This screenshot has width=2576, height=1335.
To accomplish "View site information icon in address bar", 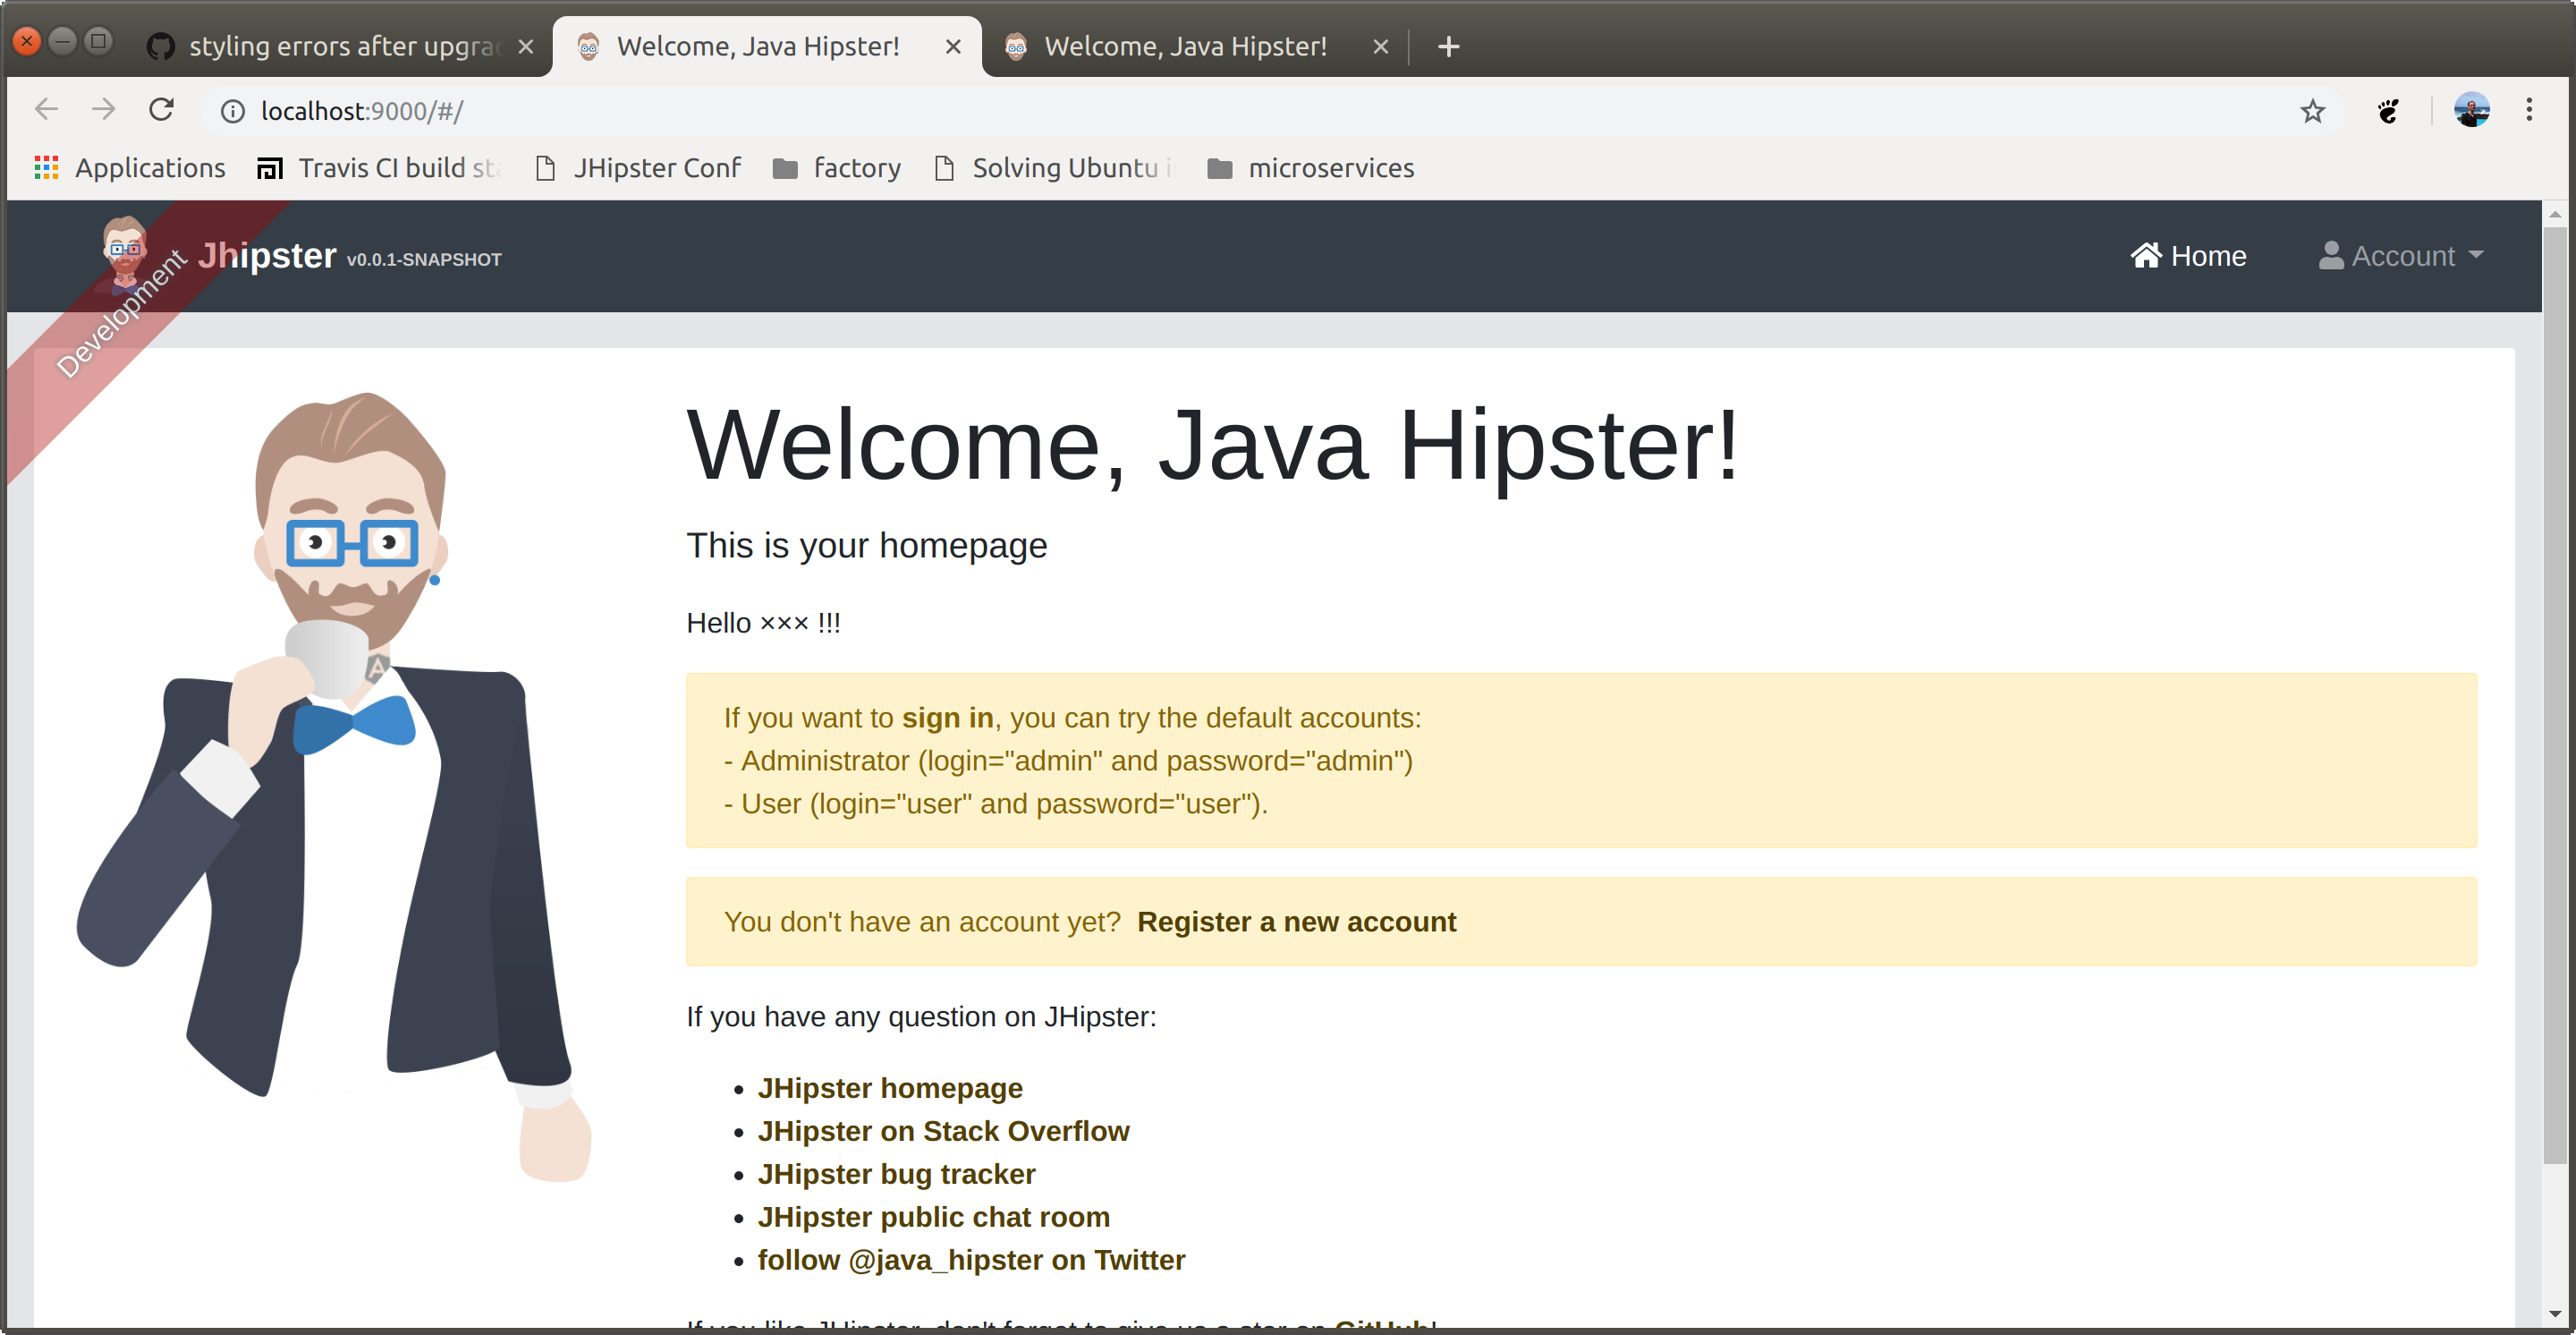I will 232,111.
